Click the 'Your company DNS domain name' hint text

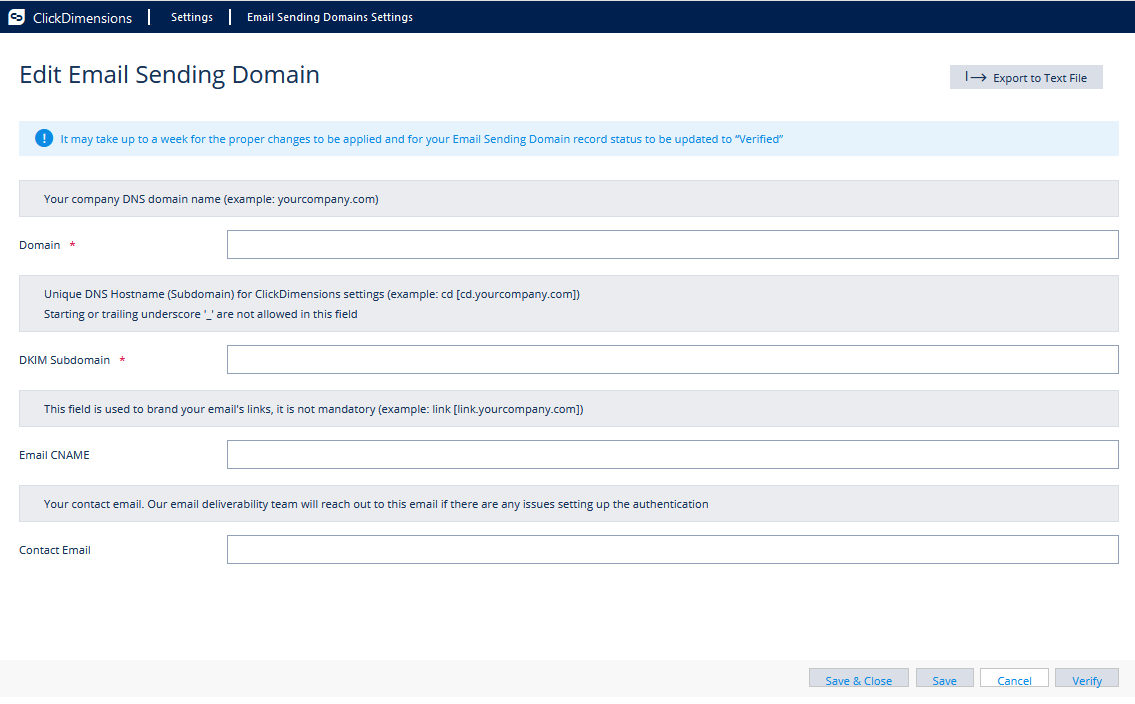211,199
